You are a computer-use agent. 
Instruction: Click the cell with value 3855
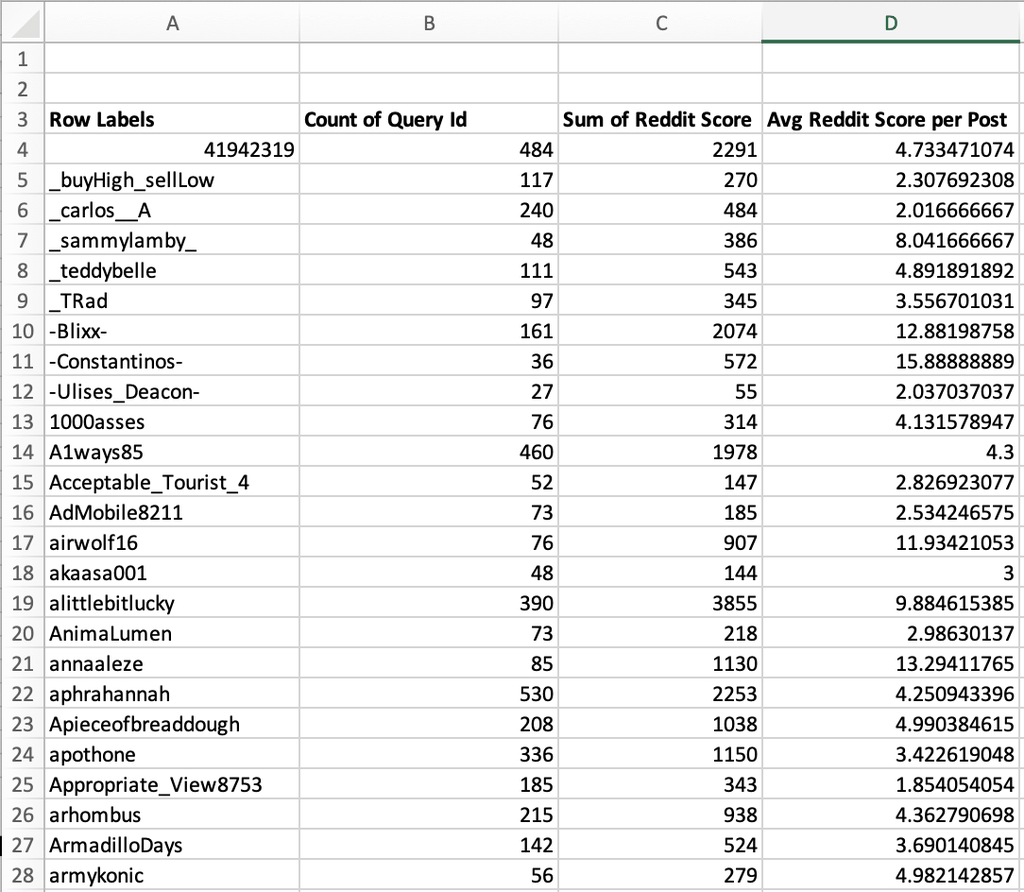coord(660,603)
